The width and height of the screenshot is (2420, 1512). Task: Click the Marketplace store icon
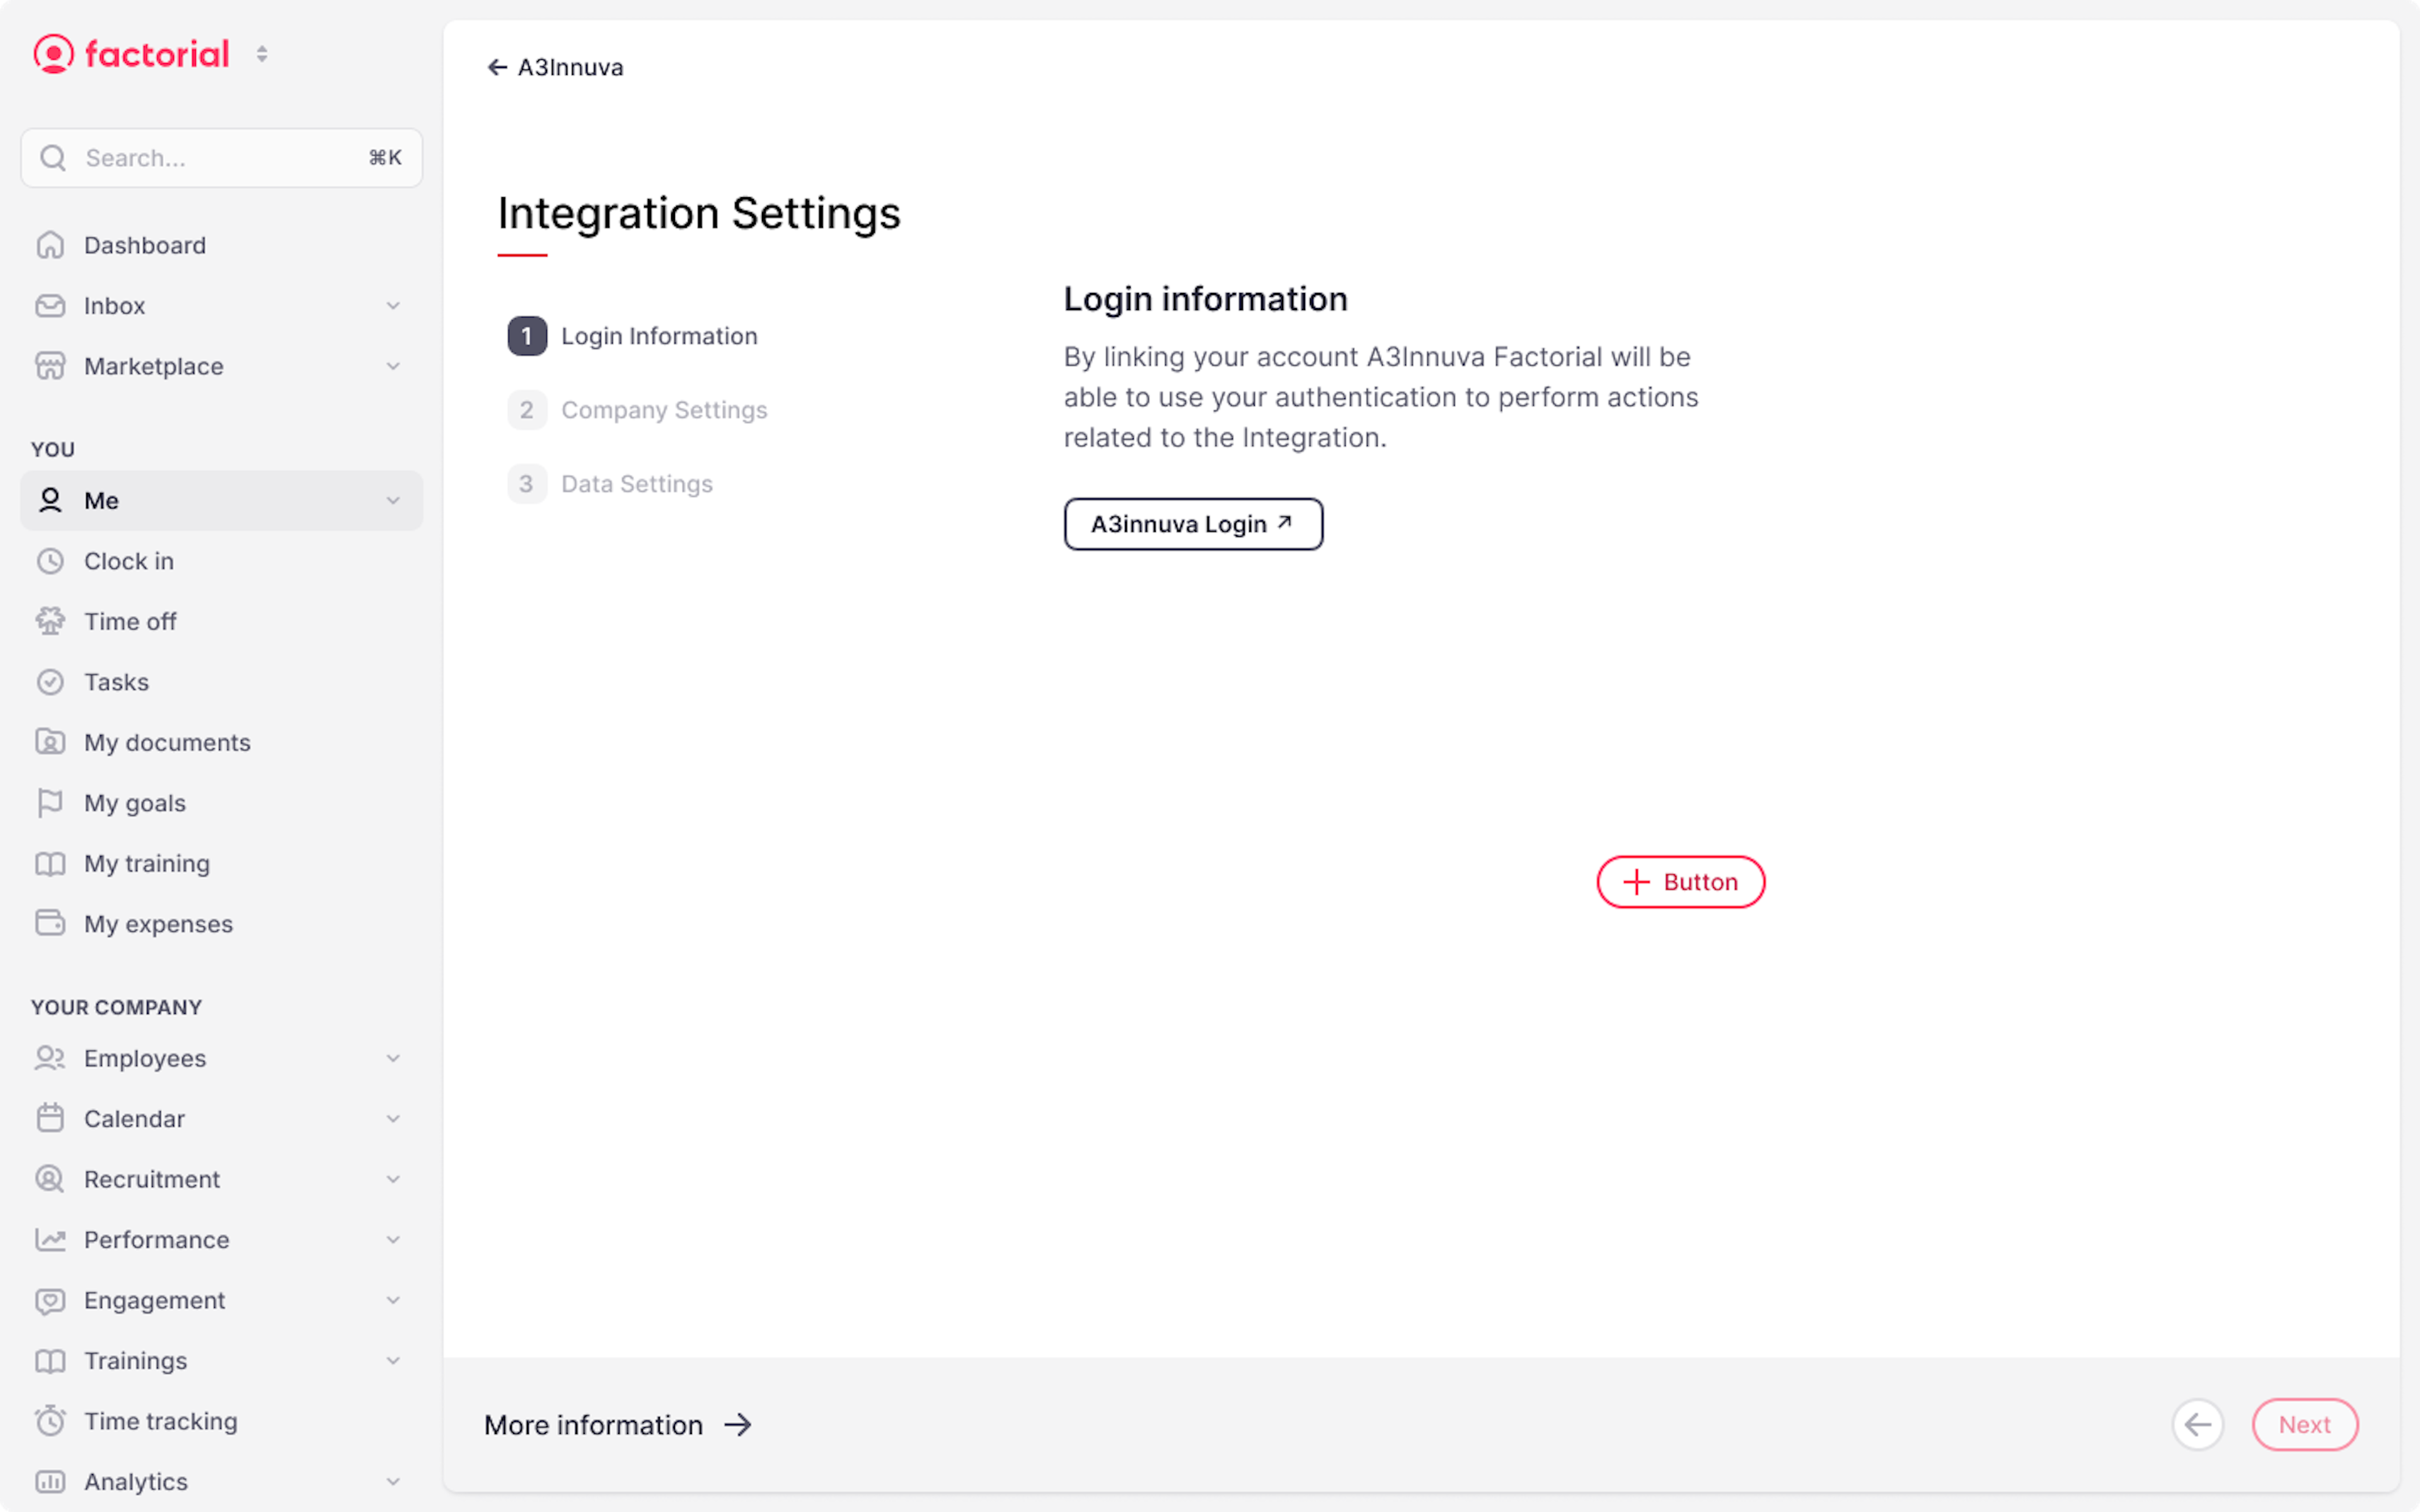coord(50,366)
